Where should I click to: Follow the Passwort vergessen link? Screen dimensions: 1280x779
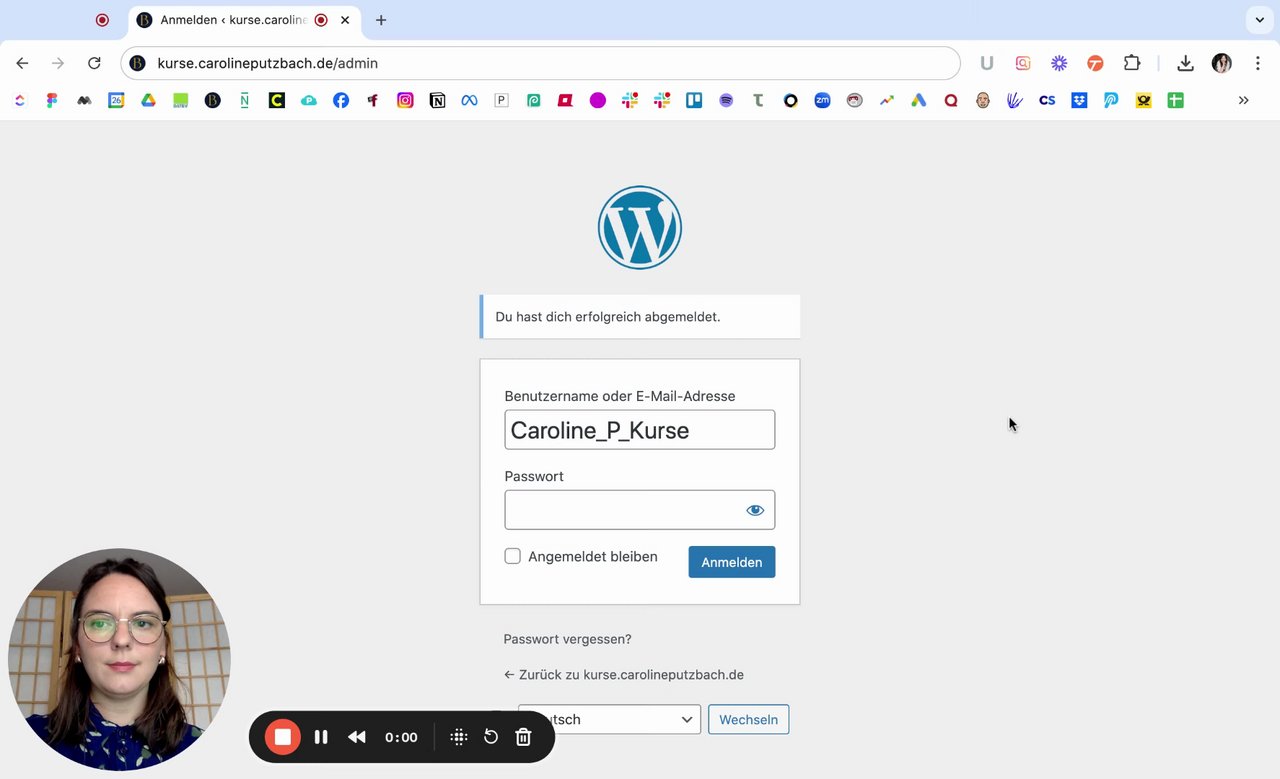point(567,639)
